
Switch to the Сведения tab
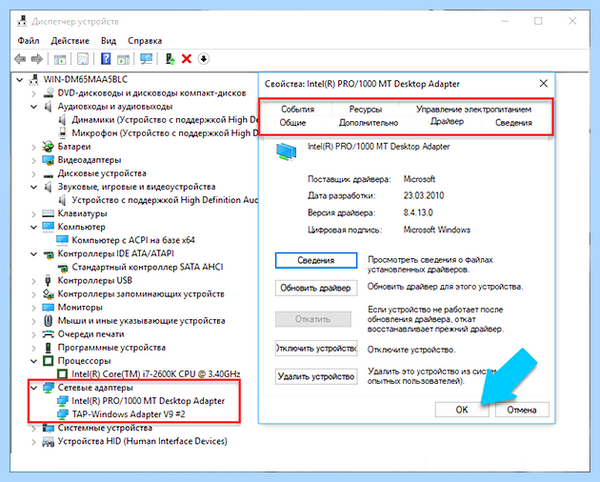pos(514,123)
